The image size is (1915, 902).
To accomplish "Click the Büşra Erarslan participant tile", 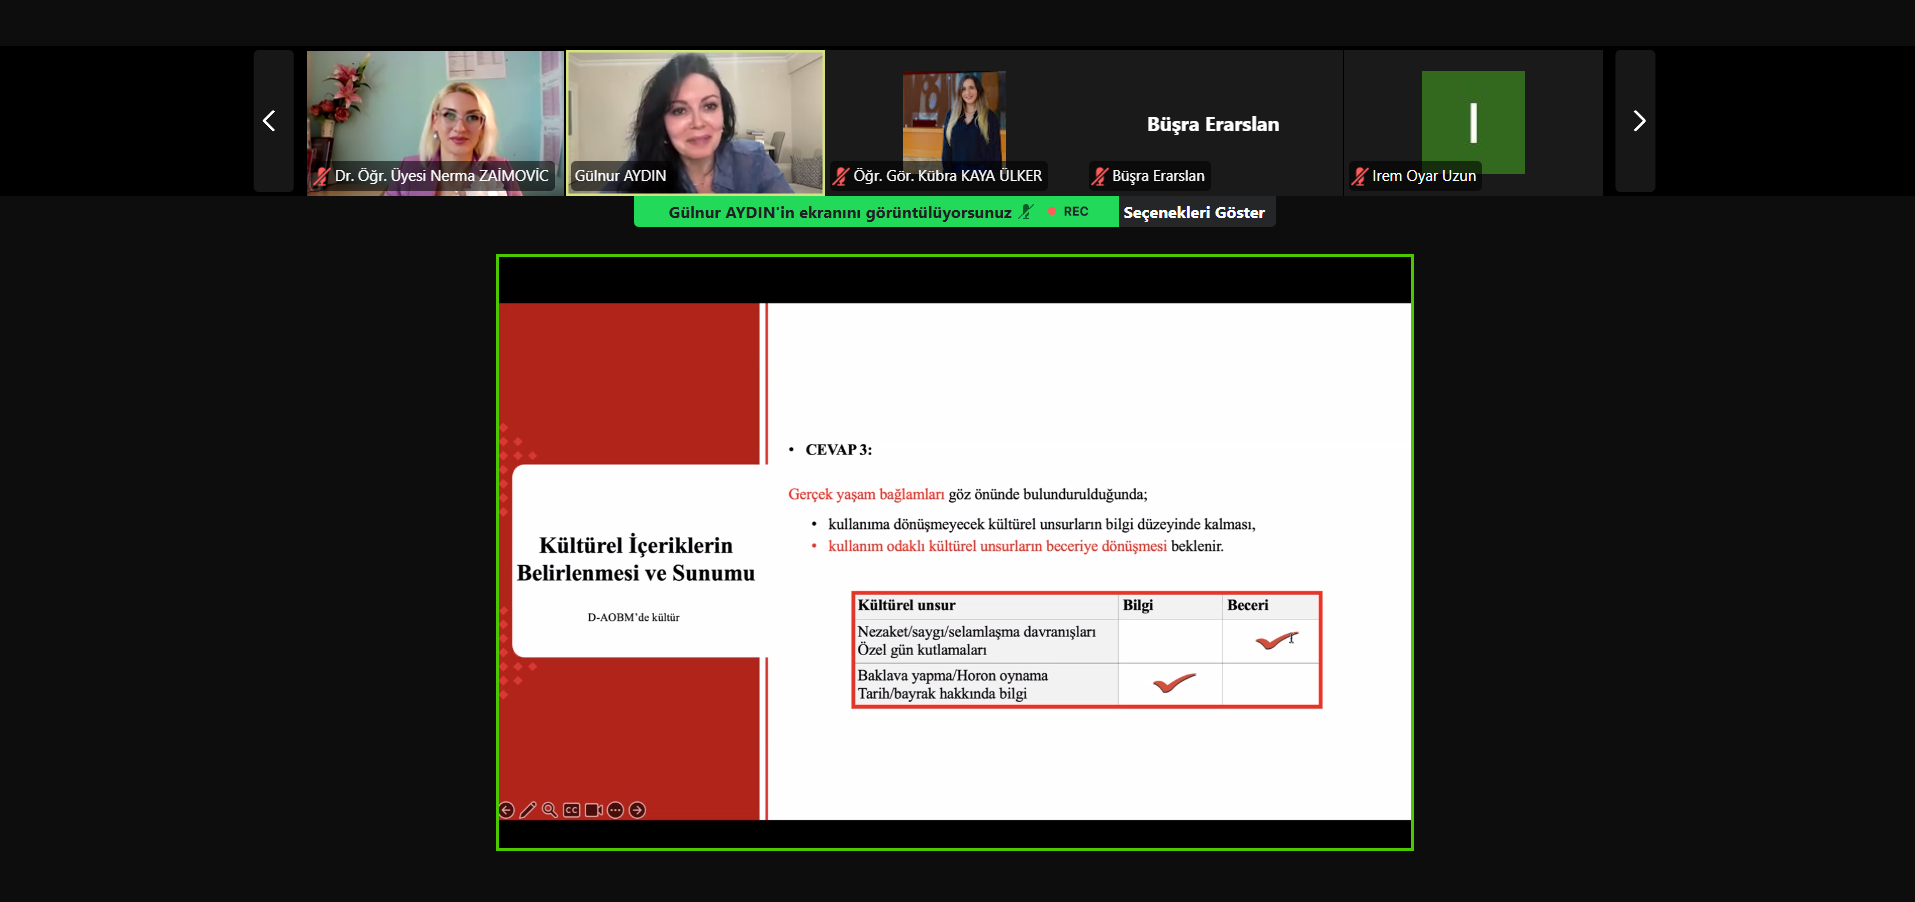I will [1213, 124].
